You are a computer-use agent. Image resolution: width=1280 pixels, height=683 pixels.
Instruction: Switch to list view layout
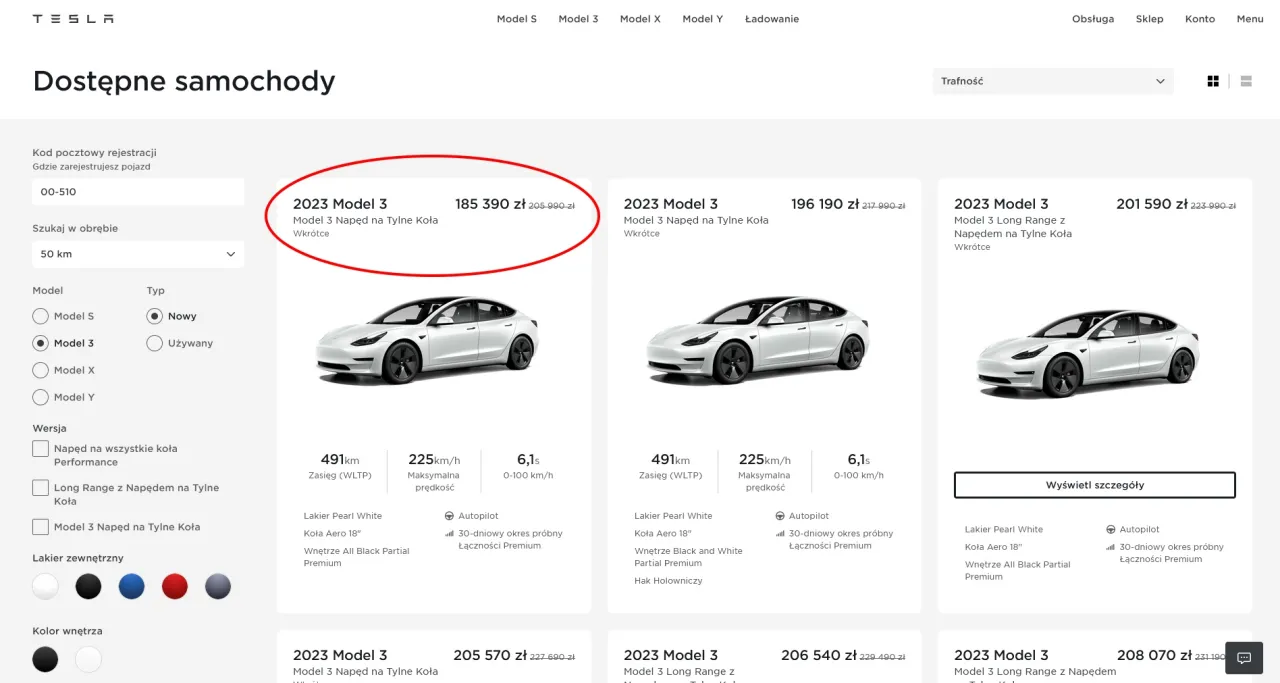(x=1245, y=81)
